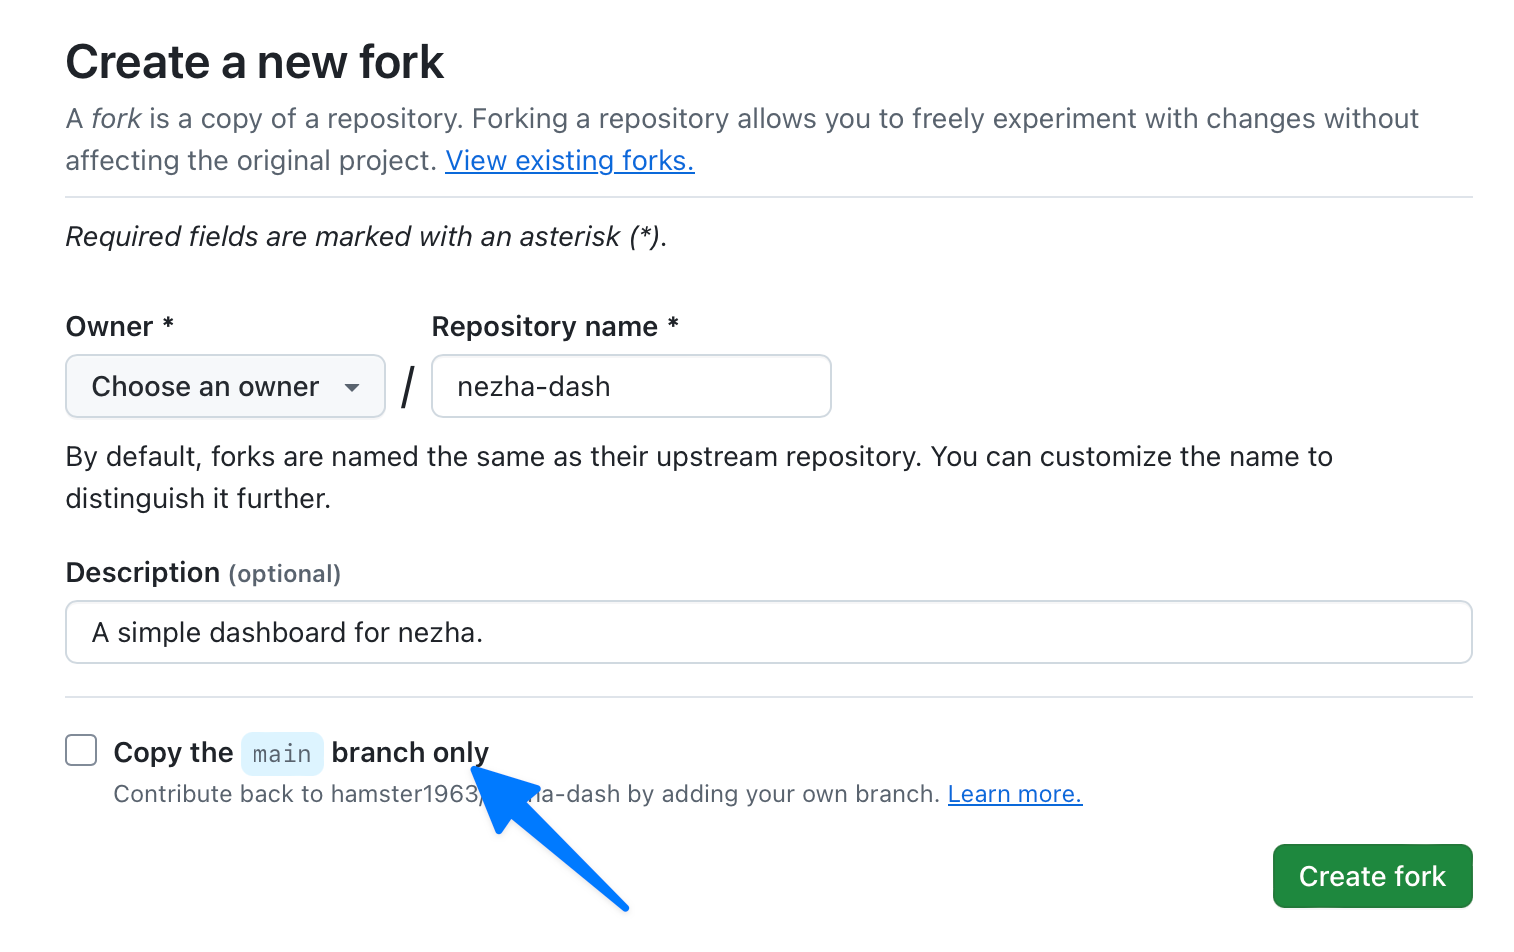Enable "Copy the main branch only" checkbox
Viewport: 1514px width, 952px height.
[80, 750]
